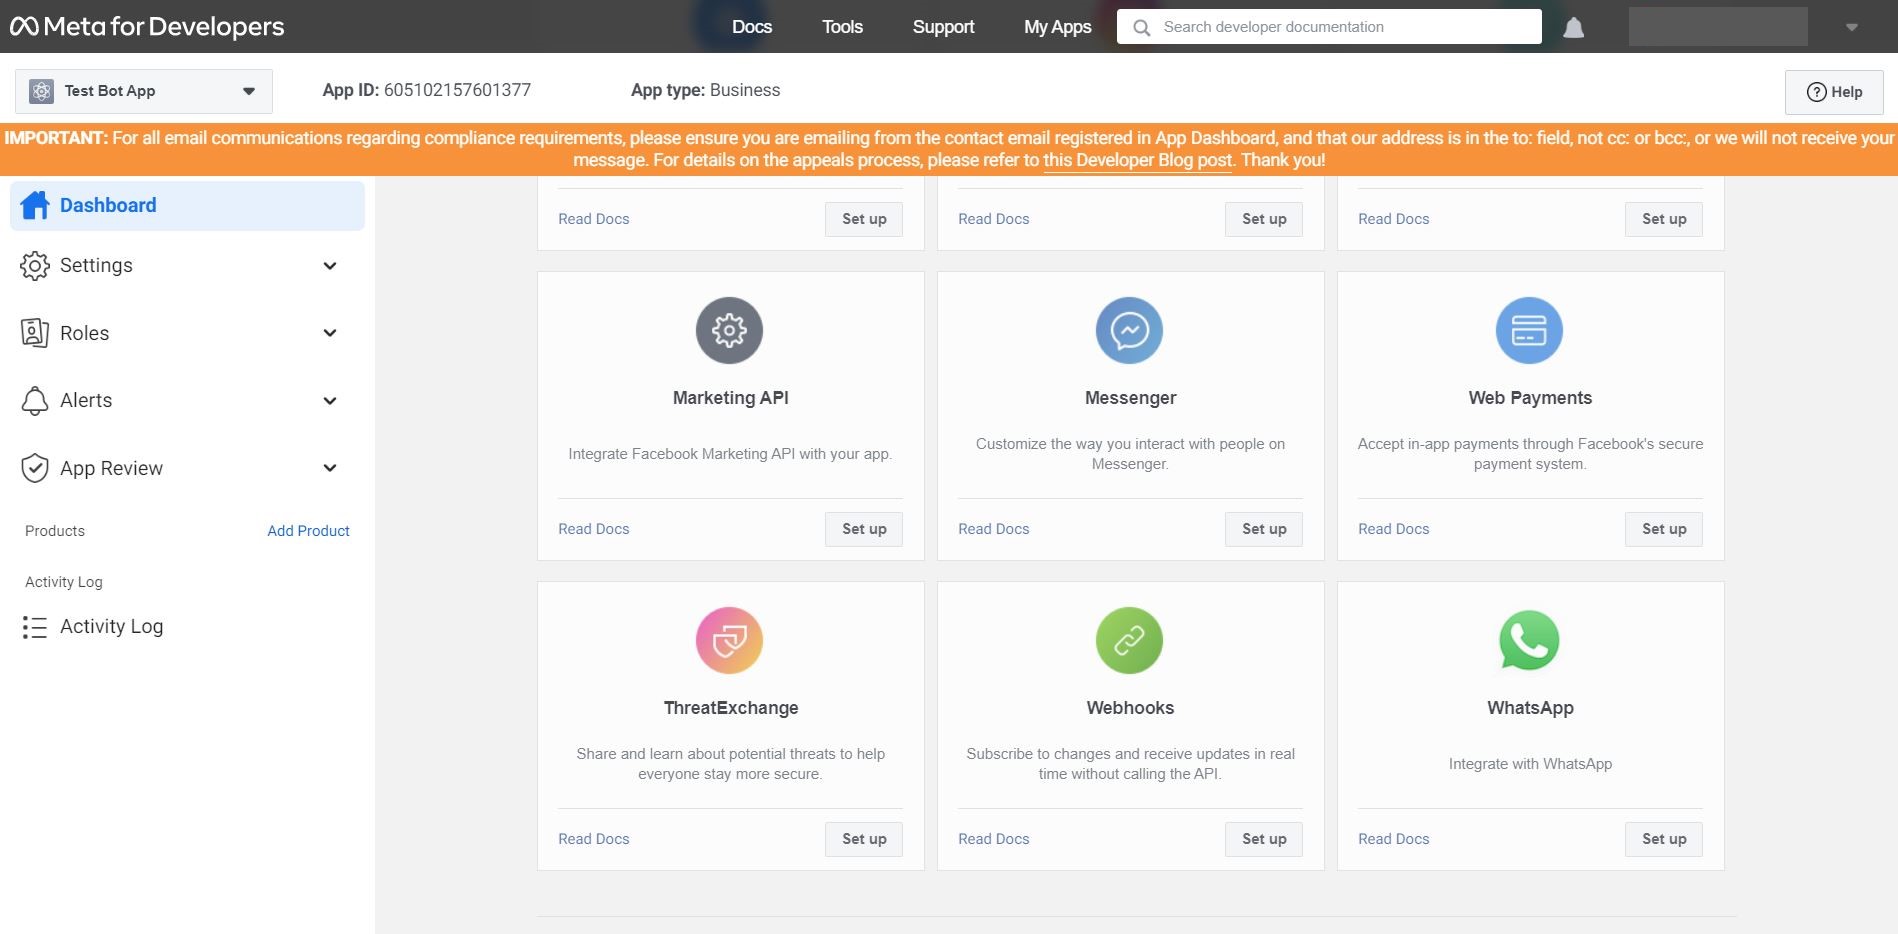Click the Web Payments card icon
The height and width of the screenshot is (934, 1898).
click(x=1530, y=330)
